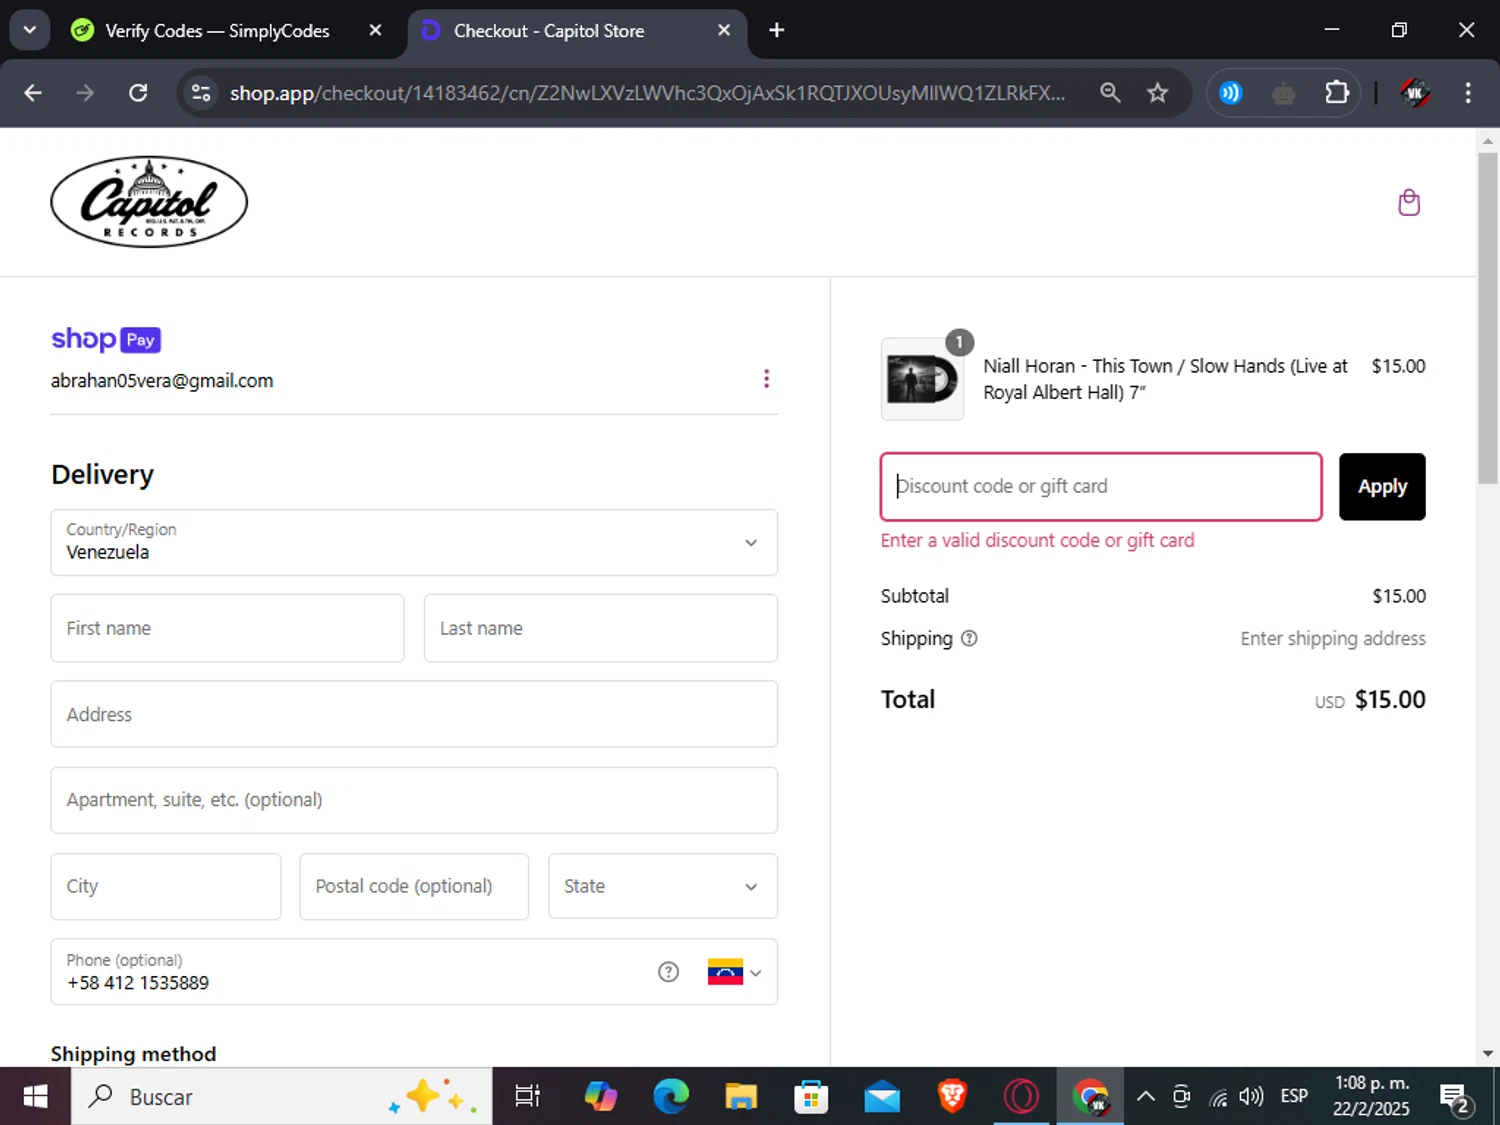Close the Verify Codes — SimplyCodes tab

tap(375, 31)
